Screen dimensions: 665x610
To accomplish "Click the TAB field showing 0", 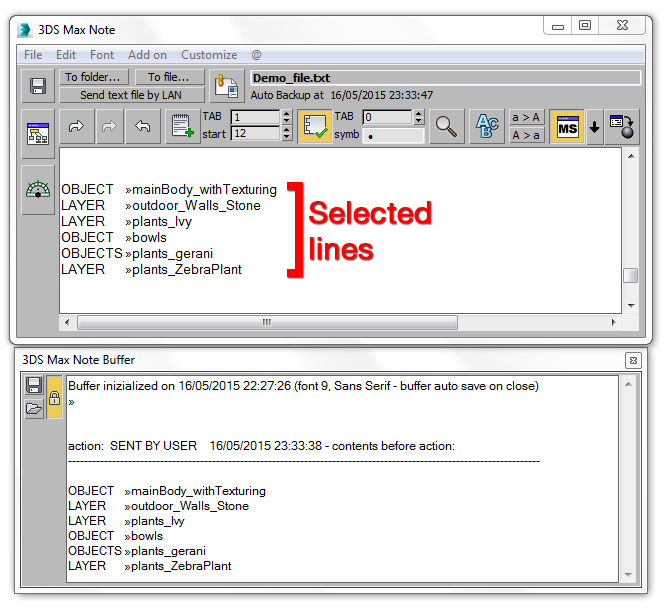I will tap(388, 117).
